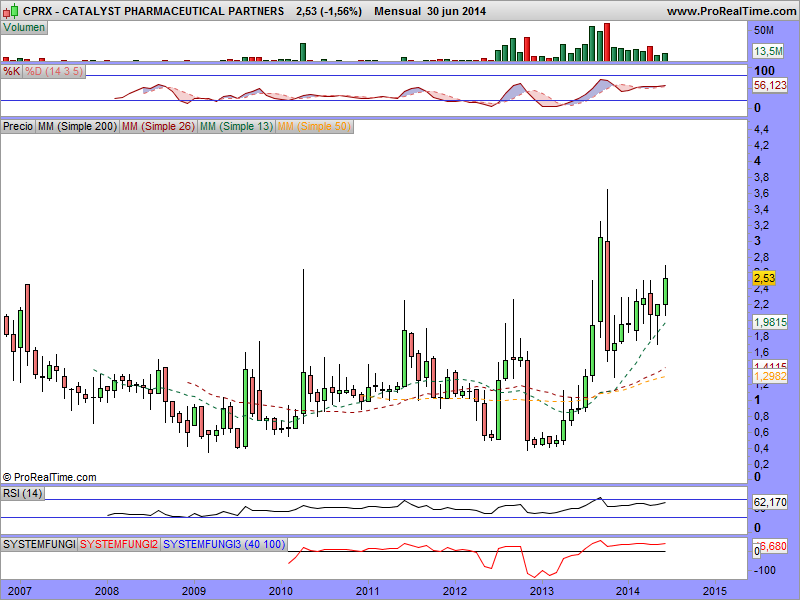The image size is (800, 600).
Task: Click the 3,2 price axis label
Action: (x=761, y=225)
